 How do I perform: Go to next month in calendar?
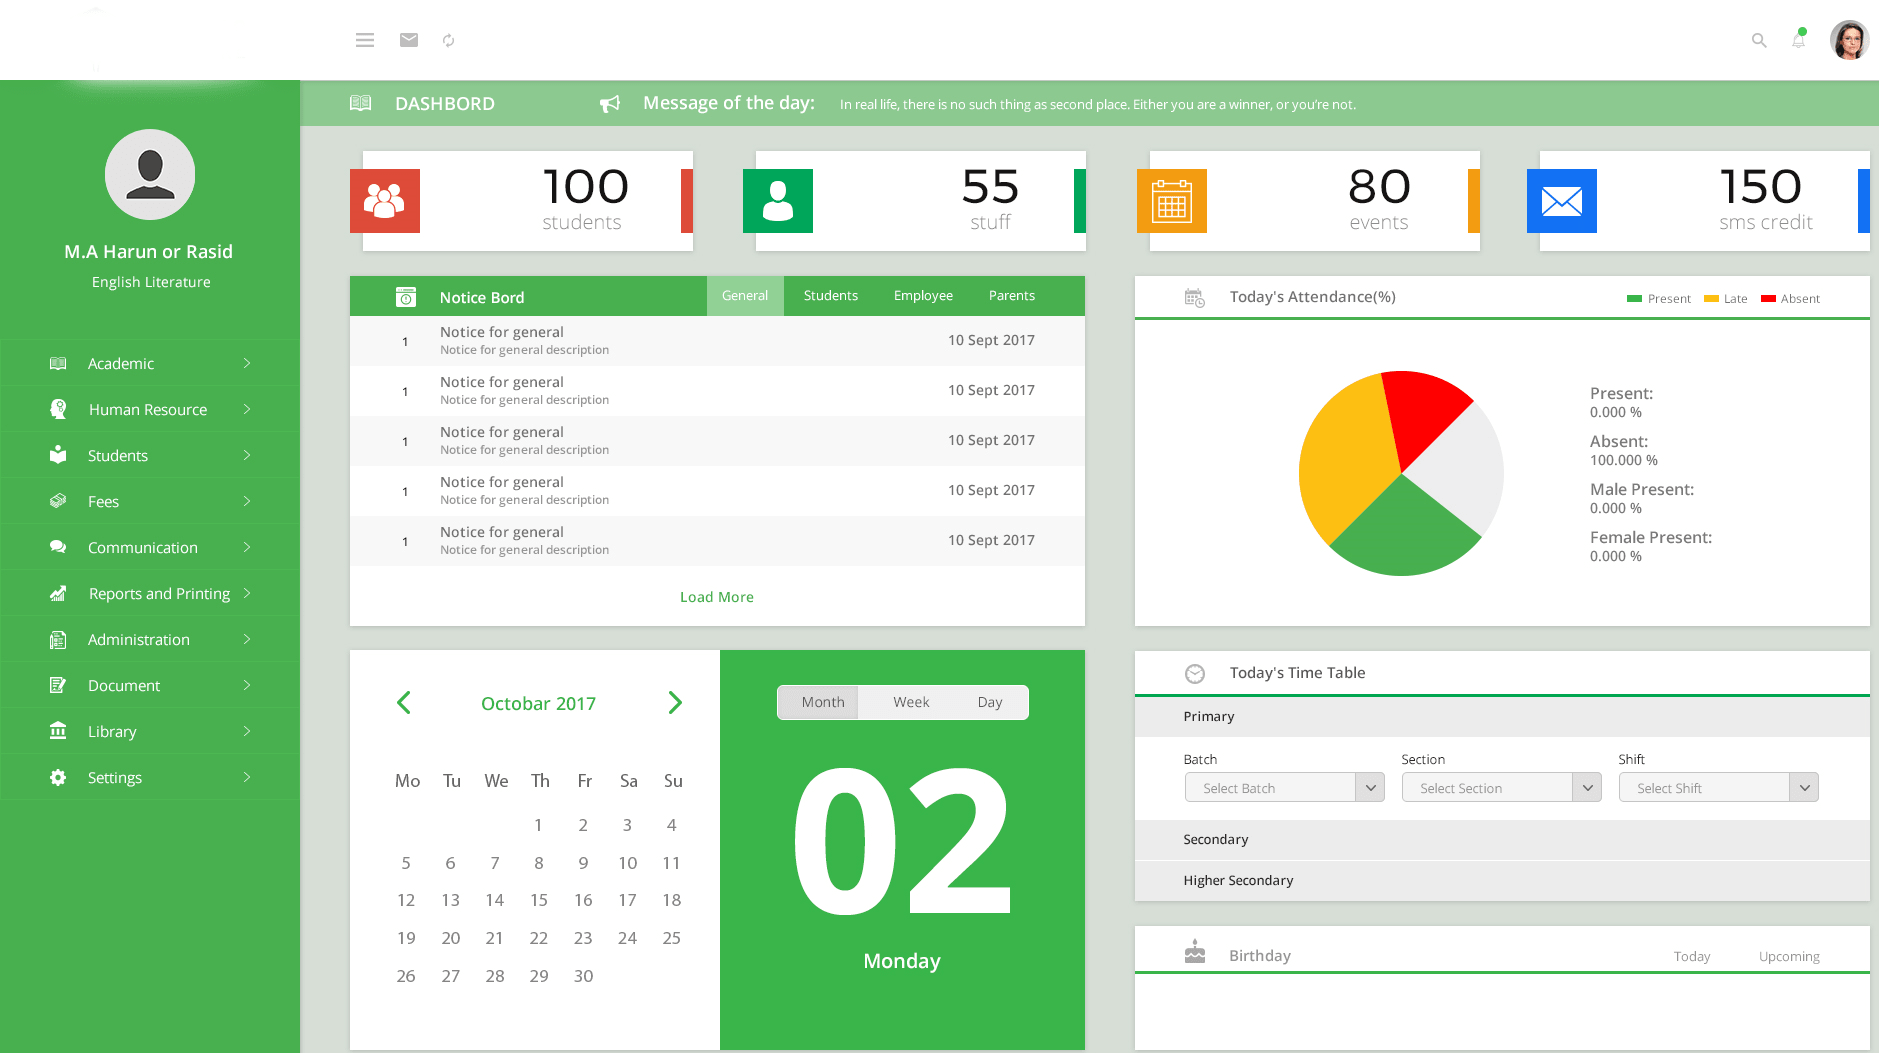pyautogui.click(x=675, y=703)
